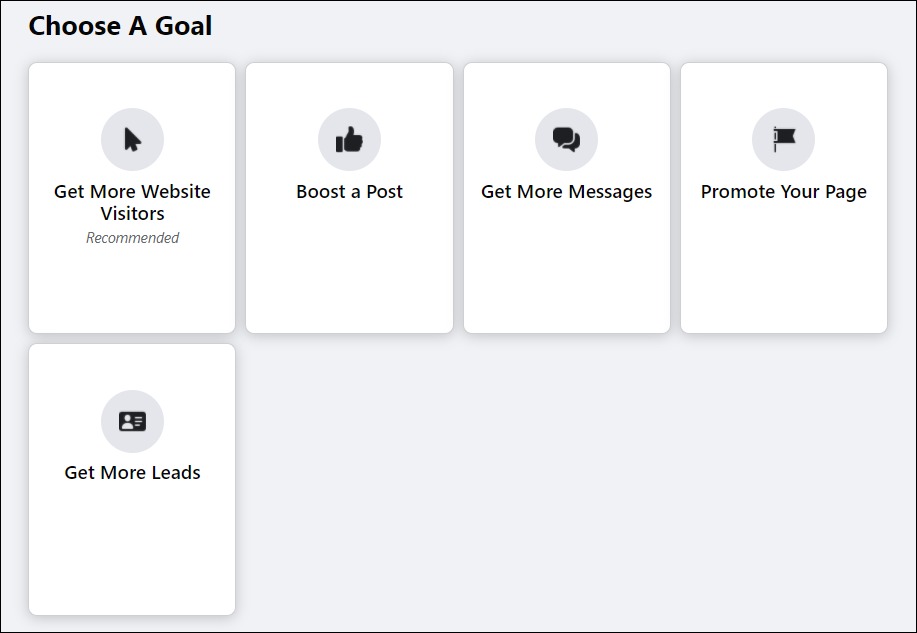917x633 pixels.
Task: Click the 'Recommended' tag under Website Visitors
Action: pyautogui.click(x=132, y=238)
